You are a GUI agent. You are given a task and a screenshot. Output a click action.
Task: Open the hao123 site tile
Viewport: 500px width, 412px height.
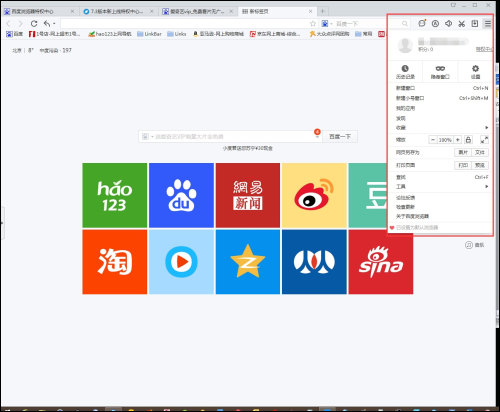click(x=115, y=195)
